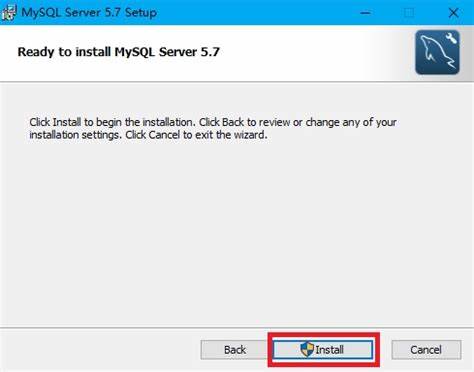This screenshot has height=372, width=474.
Task: Click the wrench symbol in the MySQL logo
Action: [x=451, y=38]
